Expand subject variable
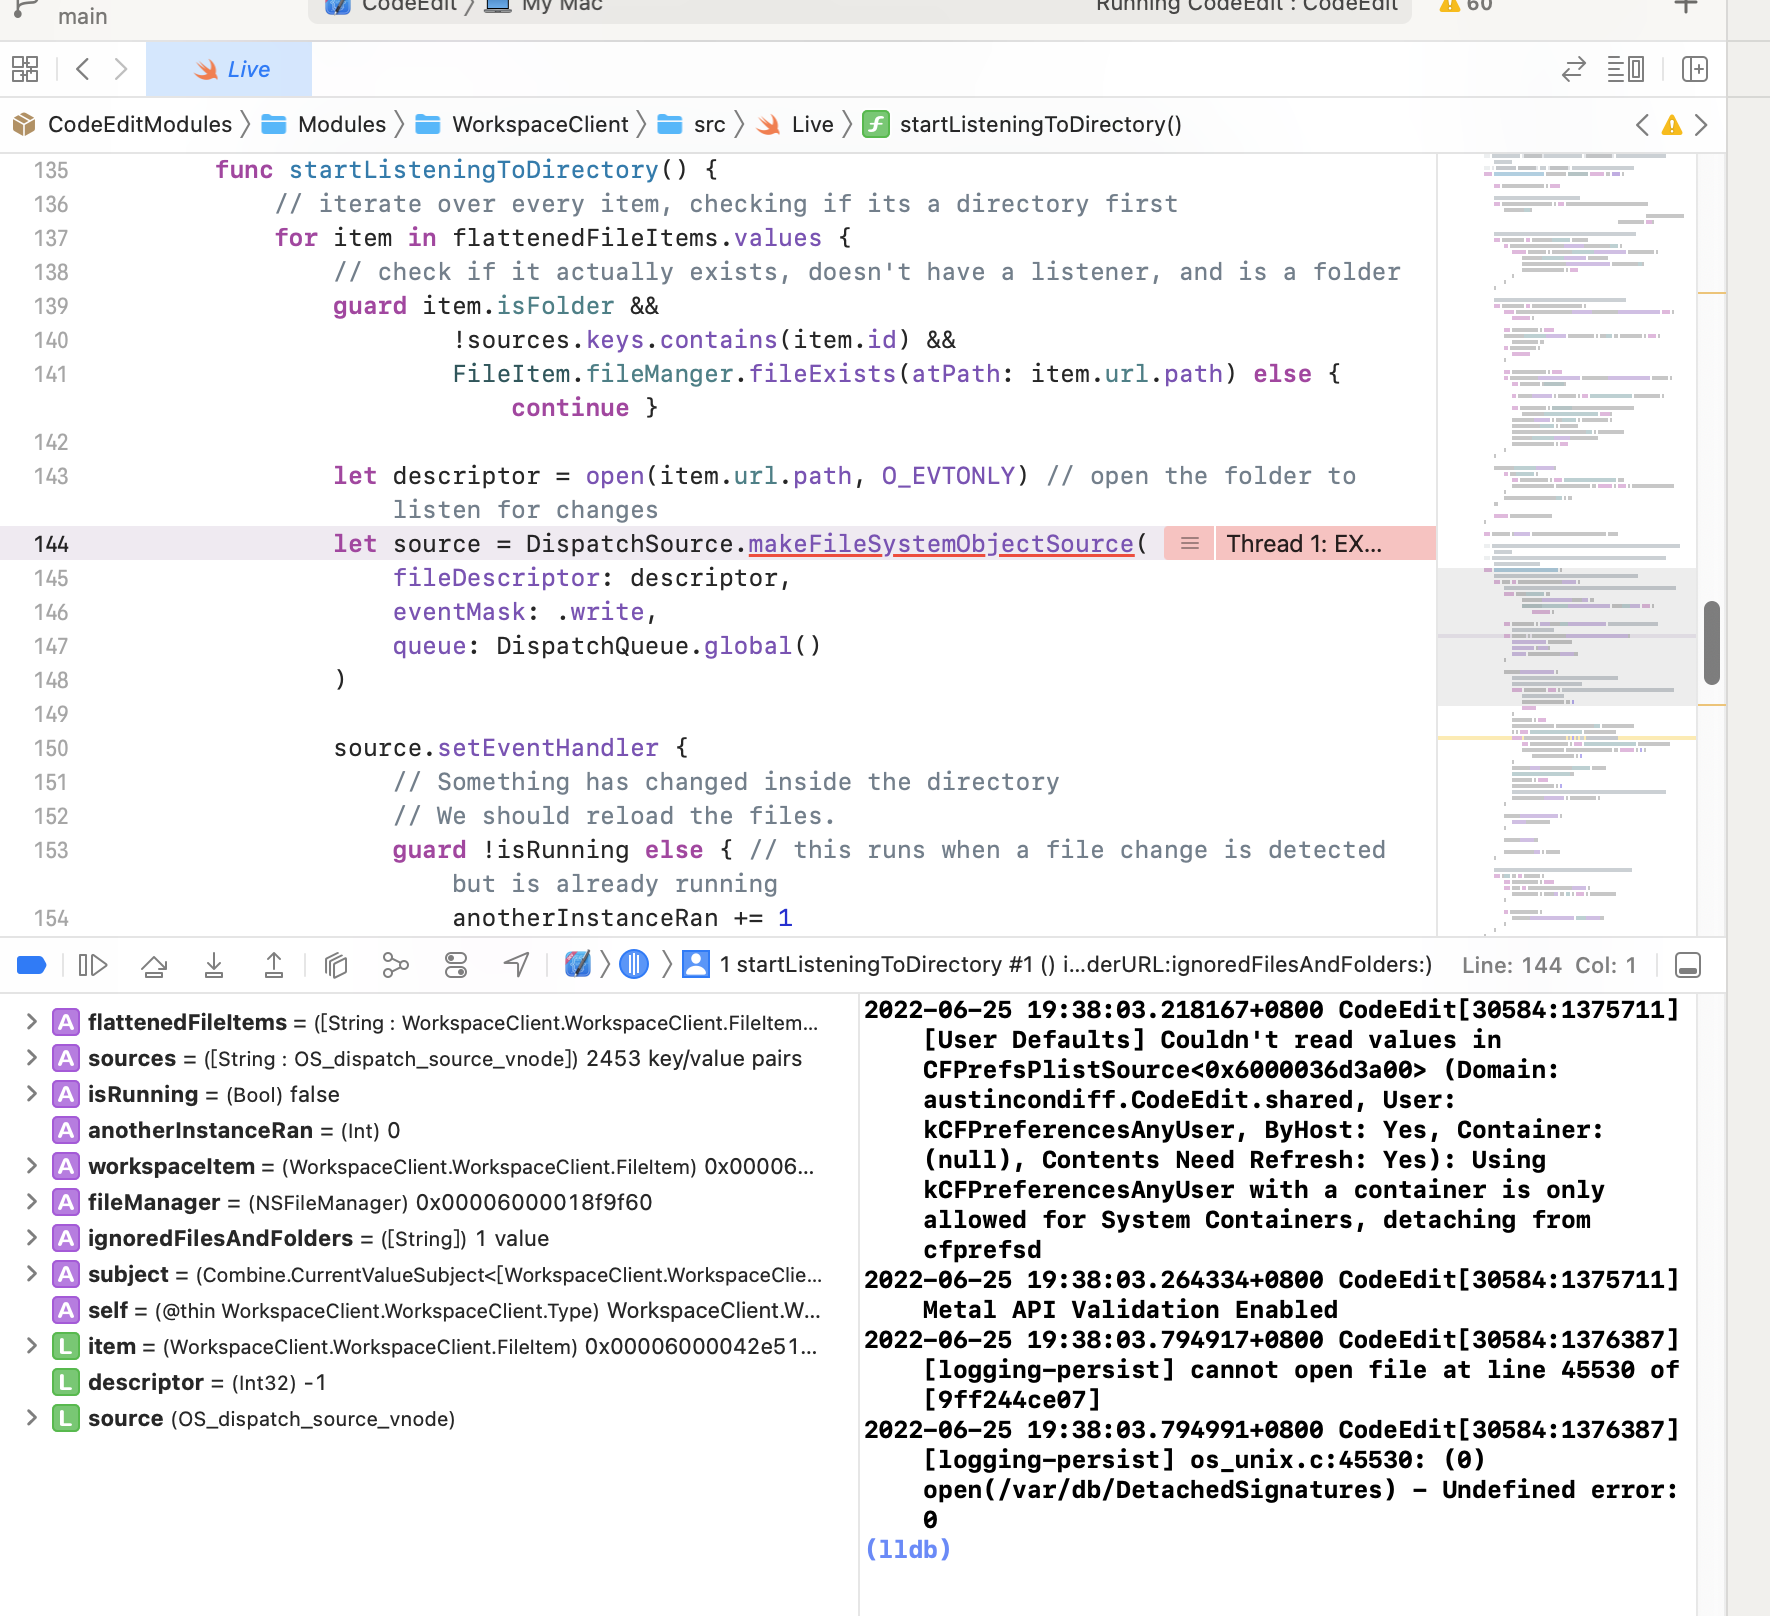Viewport: 1770px width, 1616px height. (31, 1273)
